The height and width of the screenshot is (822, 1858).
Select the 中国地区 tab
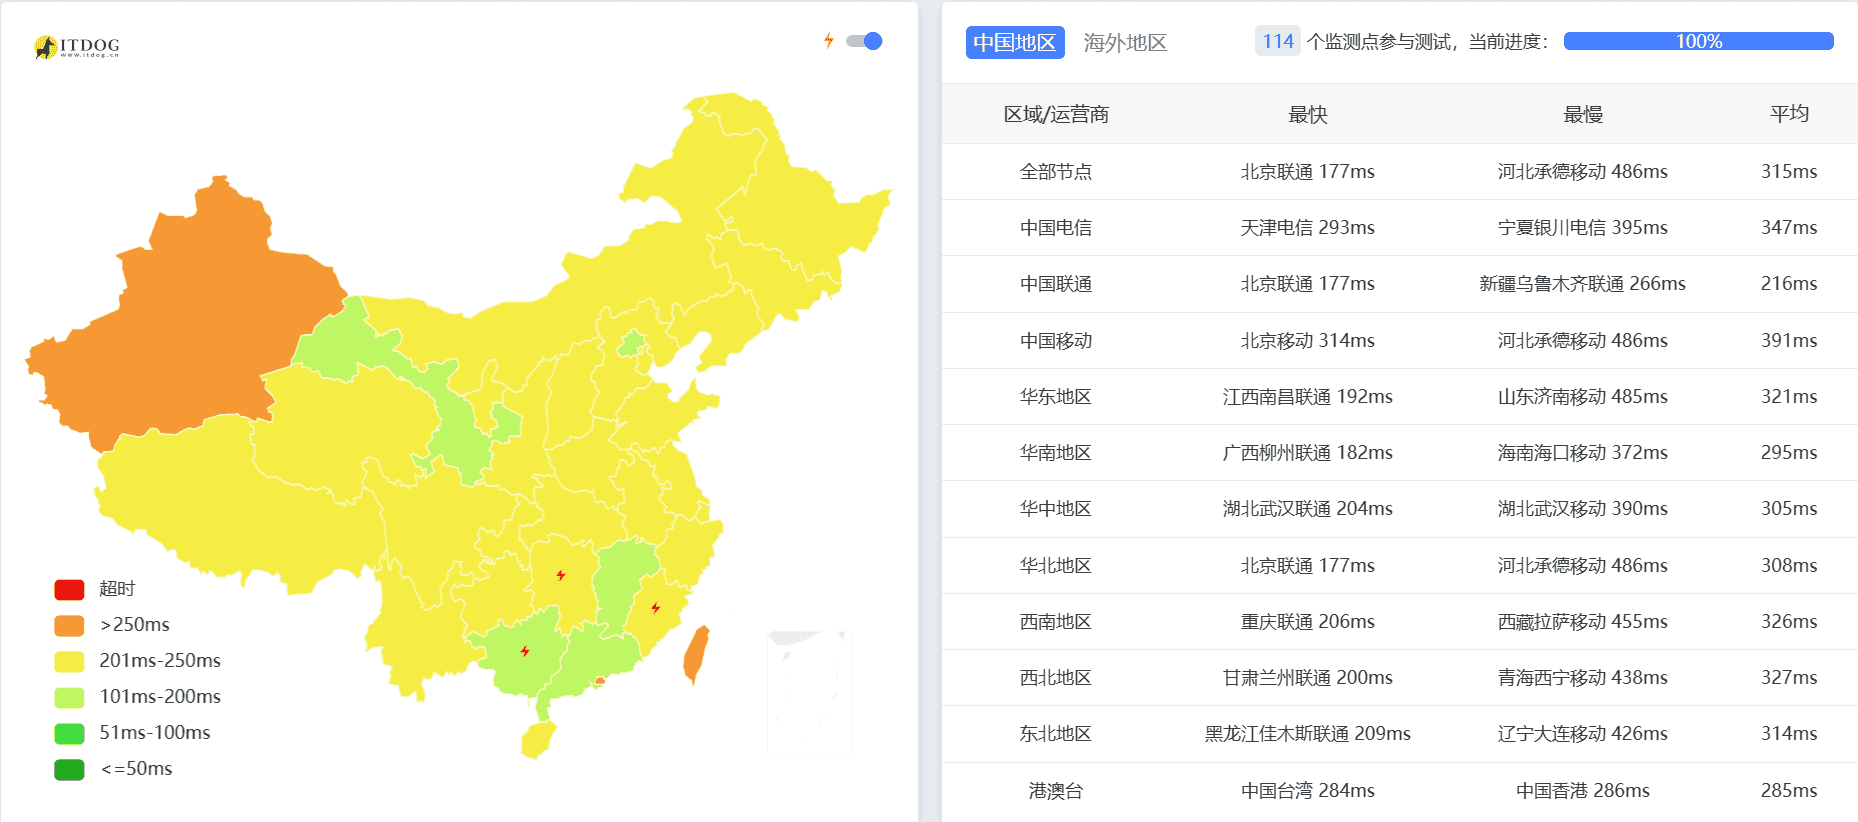click(x=1015, y=42)
